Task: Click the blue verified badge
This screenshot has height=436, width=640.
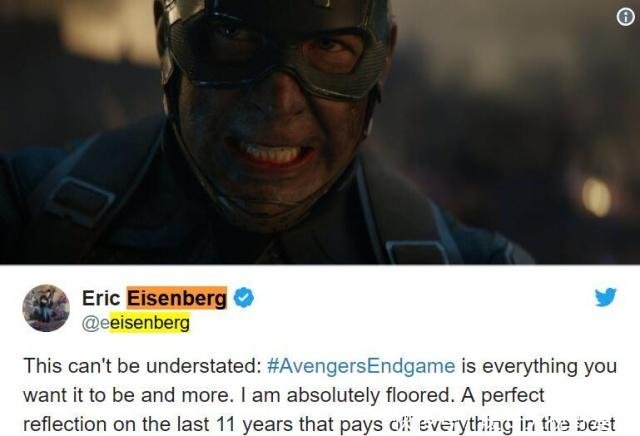Action: 244,298
